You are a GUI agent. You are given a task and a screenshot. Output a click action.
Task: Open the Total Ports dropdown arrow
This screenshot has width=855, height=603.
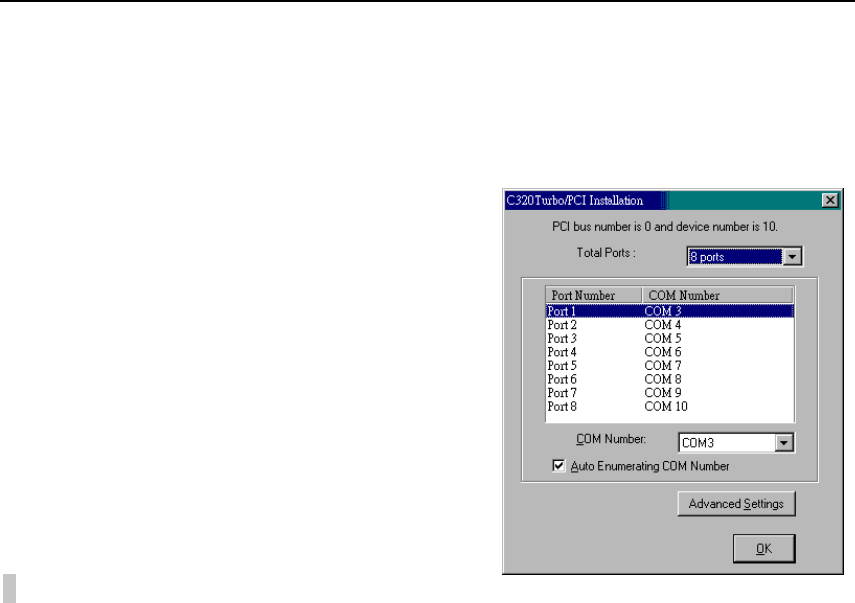pyautogui.click(x=792, y=256)
